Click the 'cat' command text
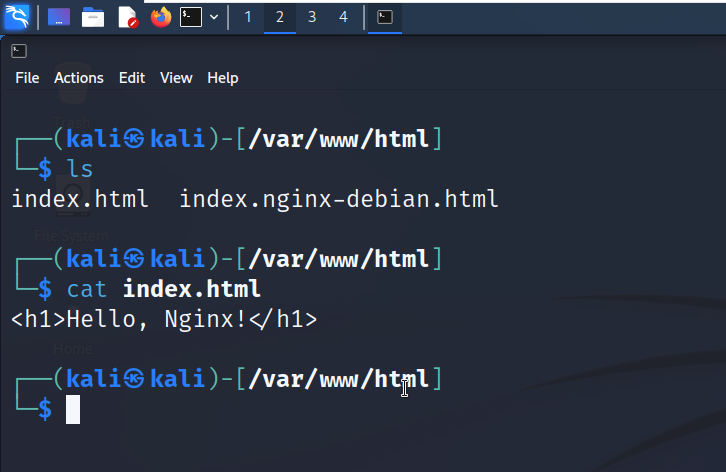 click(x=87, y=289)
